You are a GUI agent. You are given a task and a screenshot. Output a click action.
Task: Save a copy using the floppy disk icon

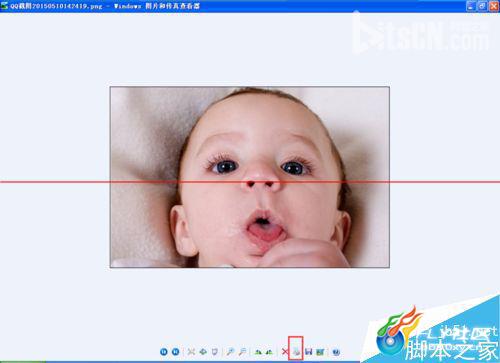tap(308, 352)
